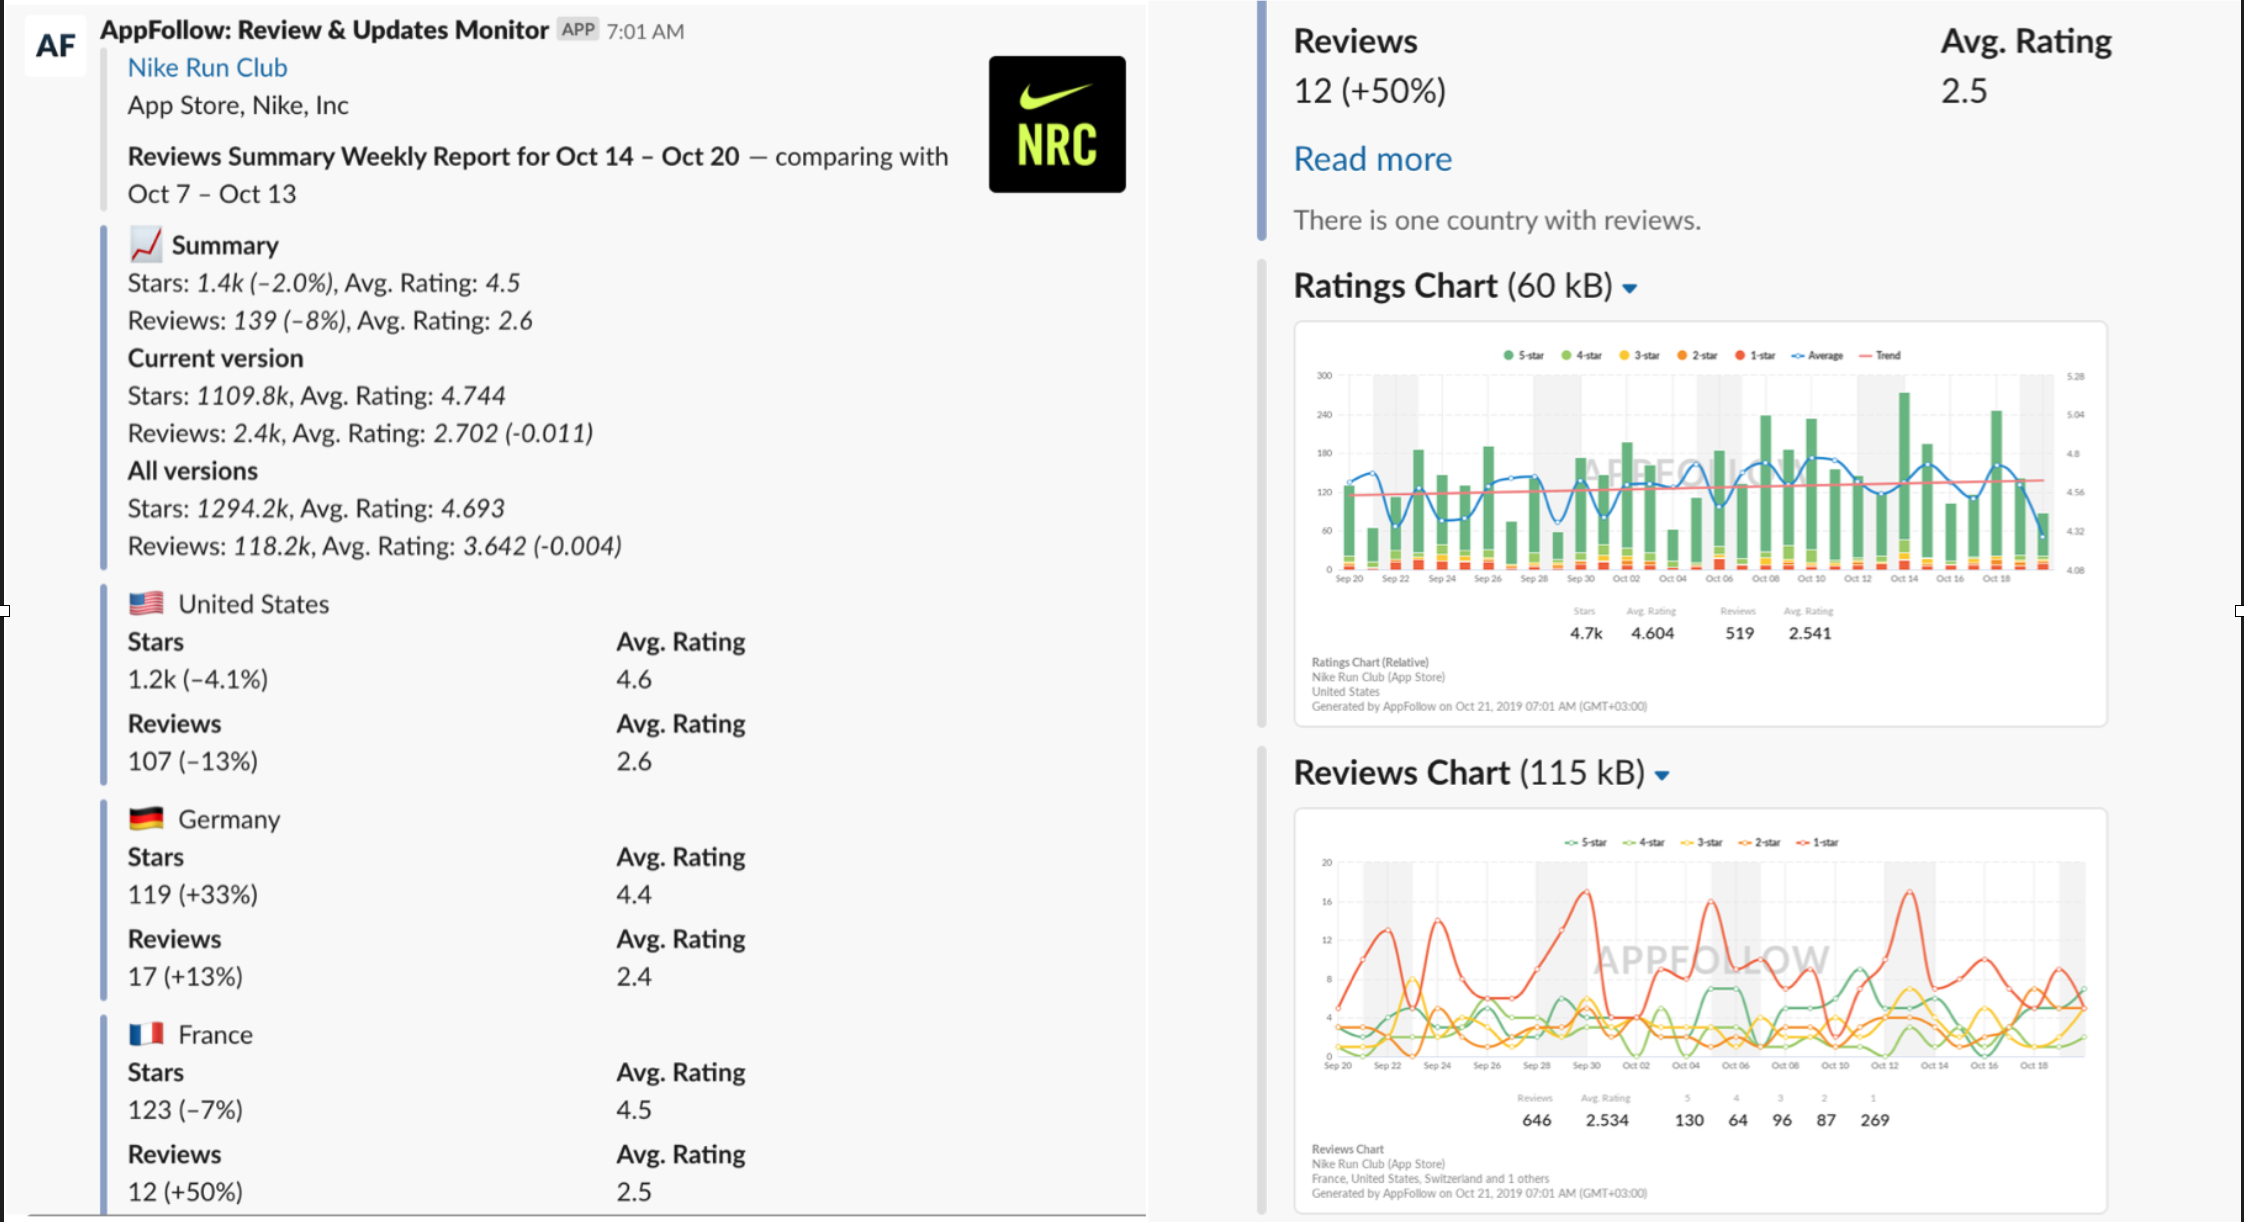Click the Oct 14 label on Ratings Chart axis
Viewport: 2244px width, 1222px height.
[1904, 579]
